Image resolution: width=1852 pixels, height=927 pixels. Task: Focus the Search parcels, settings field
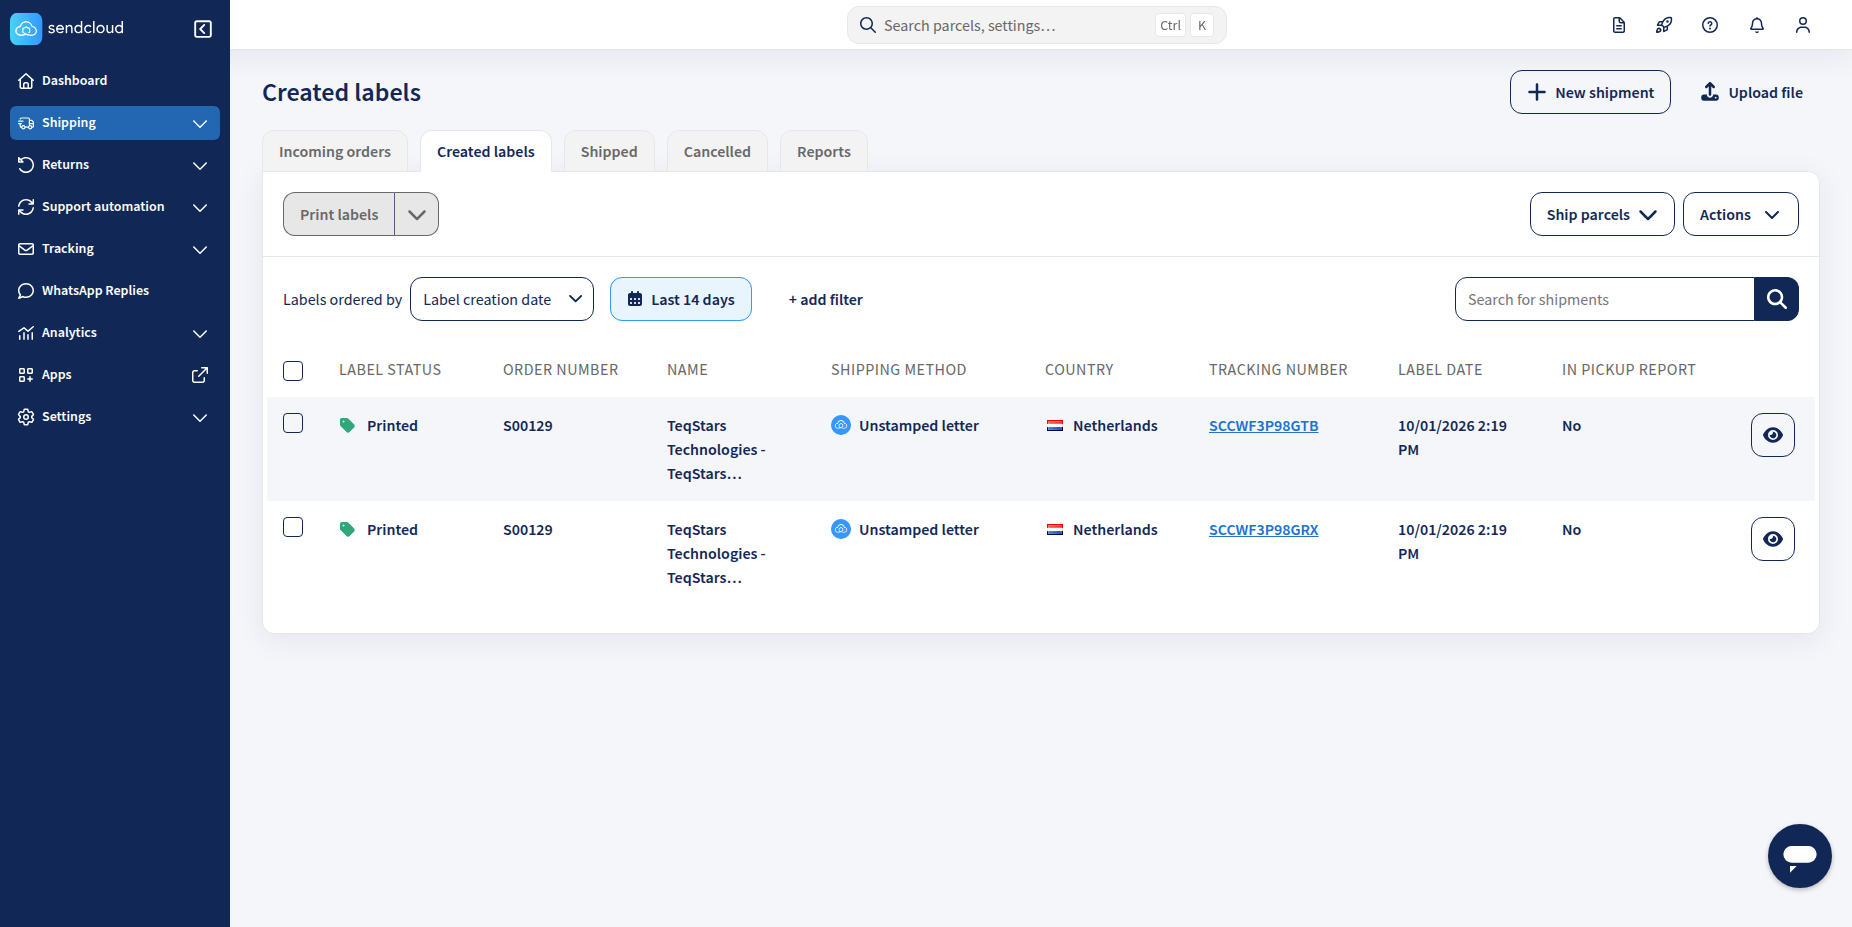click(1036, 25)
